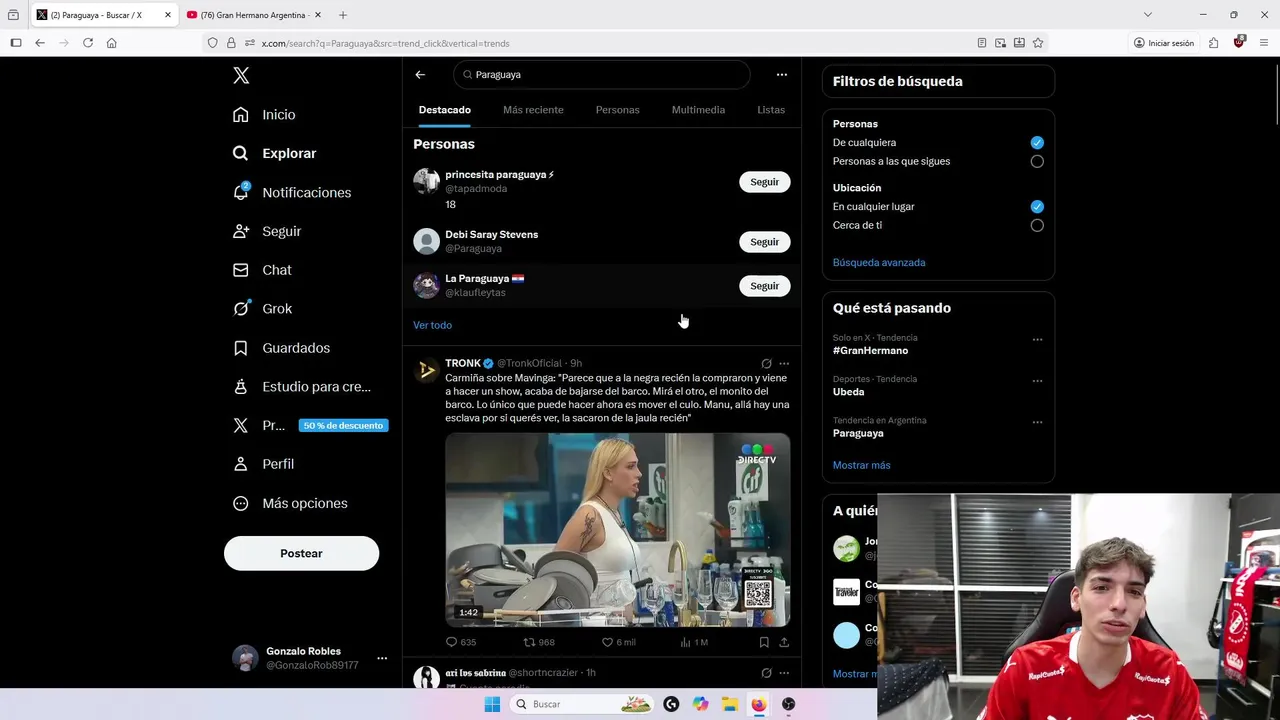Viewport: 1280px width, 720px height.
Task: Switch to Más reciente tab
Action: pos(533,110)
